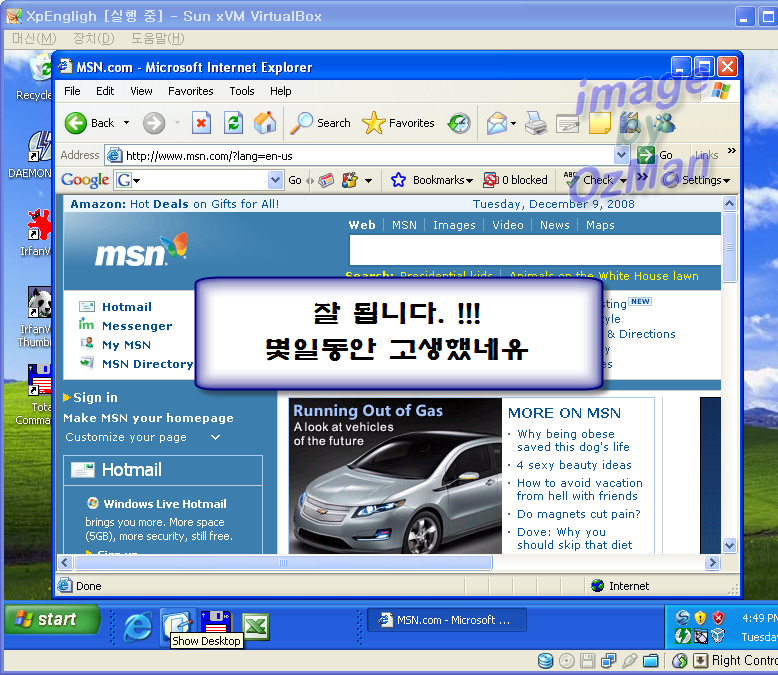Select the News search tab on MSN

(555, 225)
